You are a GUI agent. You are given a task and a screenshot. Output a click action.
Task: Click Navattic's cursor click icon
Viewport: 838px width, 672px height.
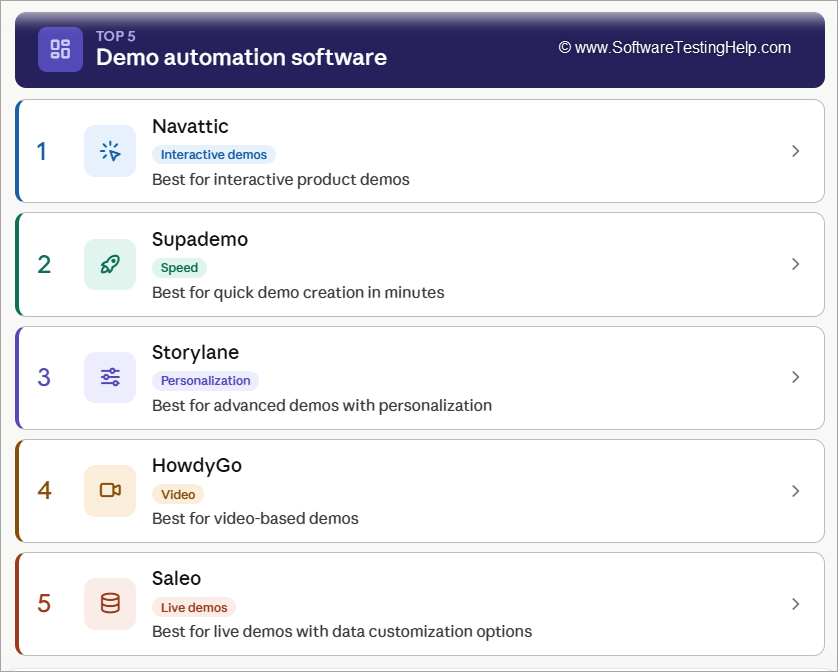click(110, 151)
